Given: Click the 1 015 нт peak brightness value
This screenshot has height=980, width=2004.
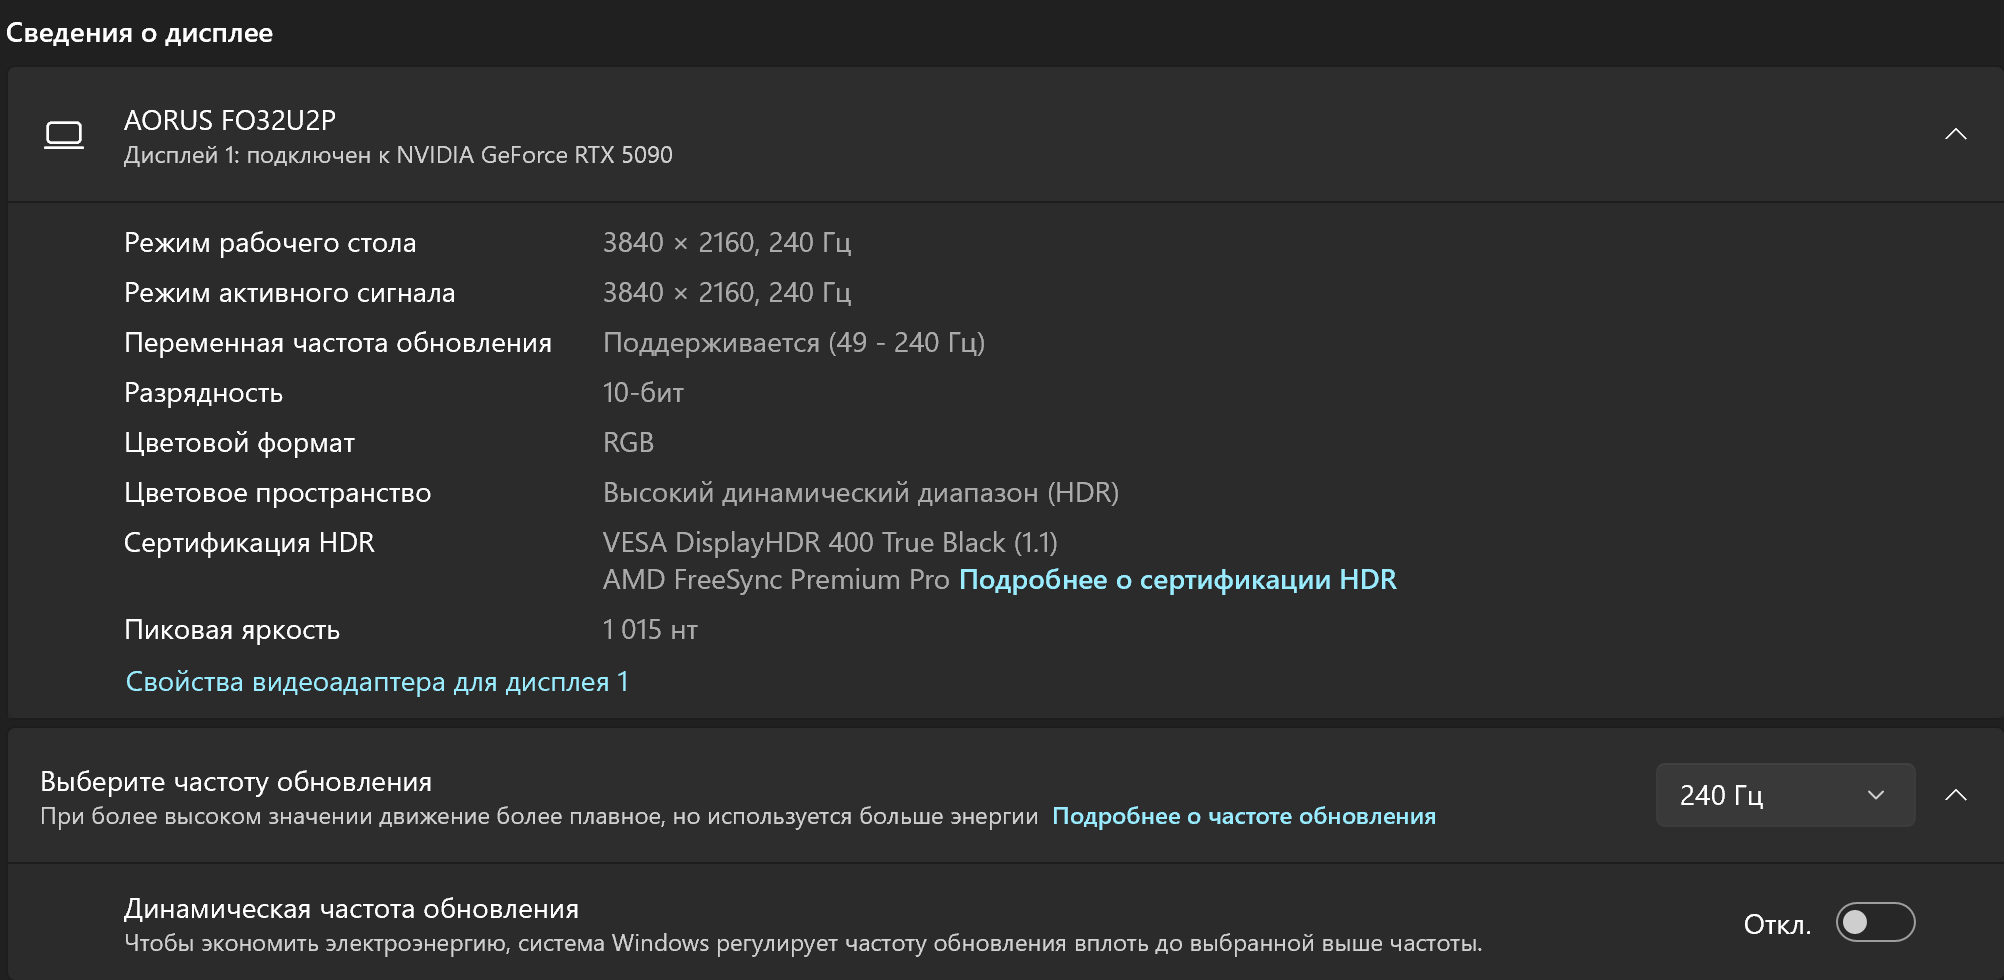Looking at the screenshot, I should click(x=650, y=630).
